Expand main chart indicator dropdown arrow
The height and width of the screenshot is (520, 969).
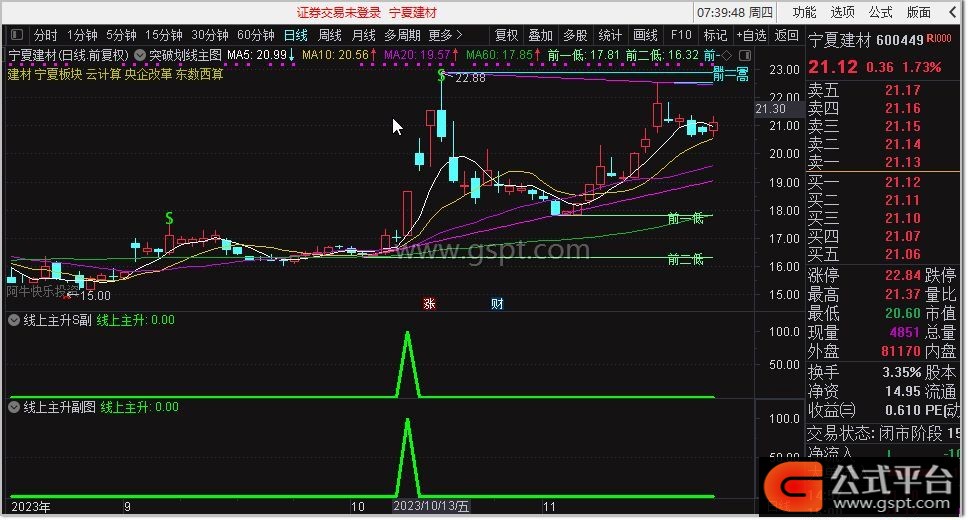(140, 55)
